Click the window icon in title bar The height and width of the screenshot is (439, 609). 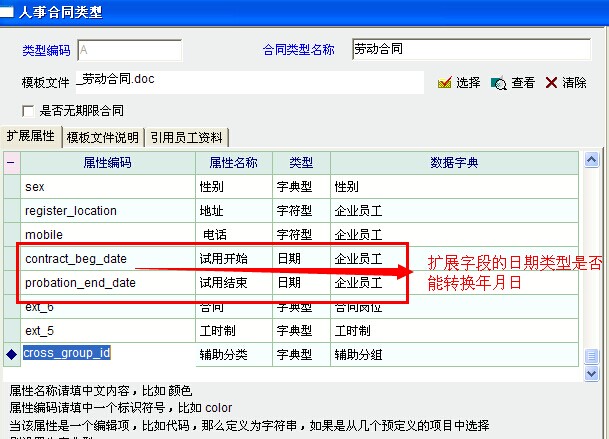tap(9, 11)
